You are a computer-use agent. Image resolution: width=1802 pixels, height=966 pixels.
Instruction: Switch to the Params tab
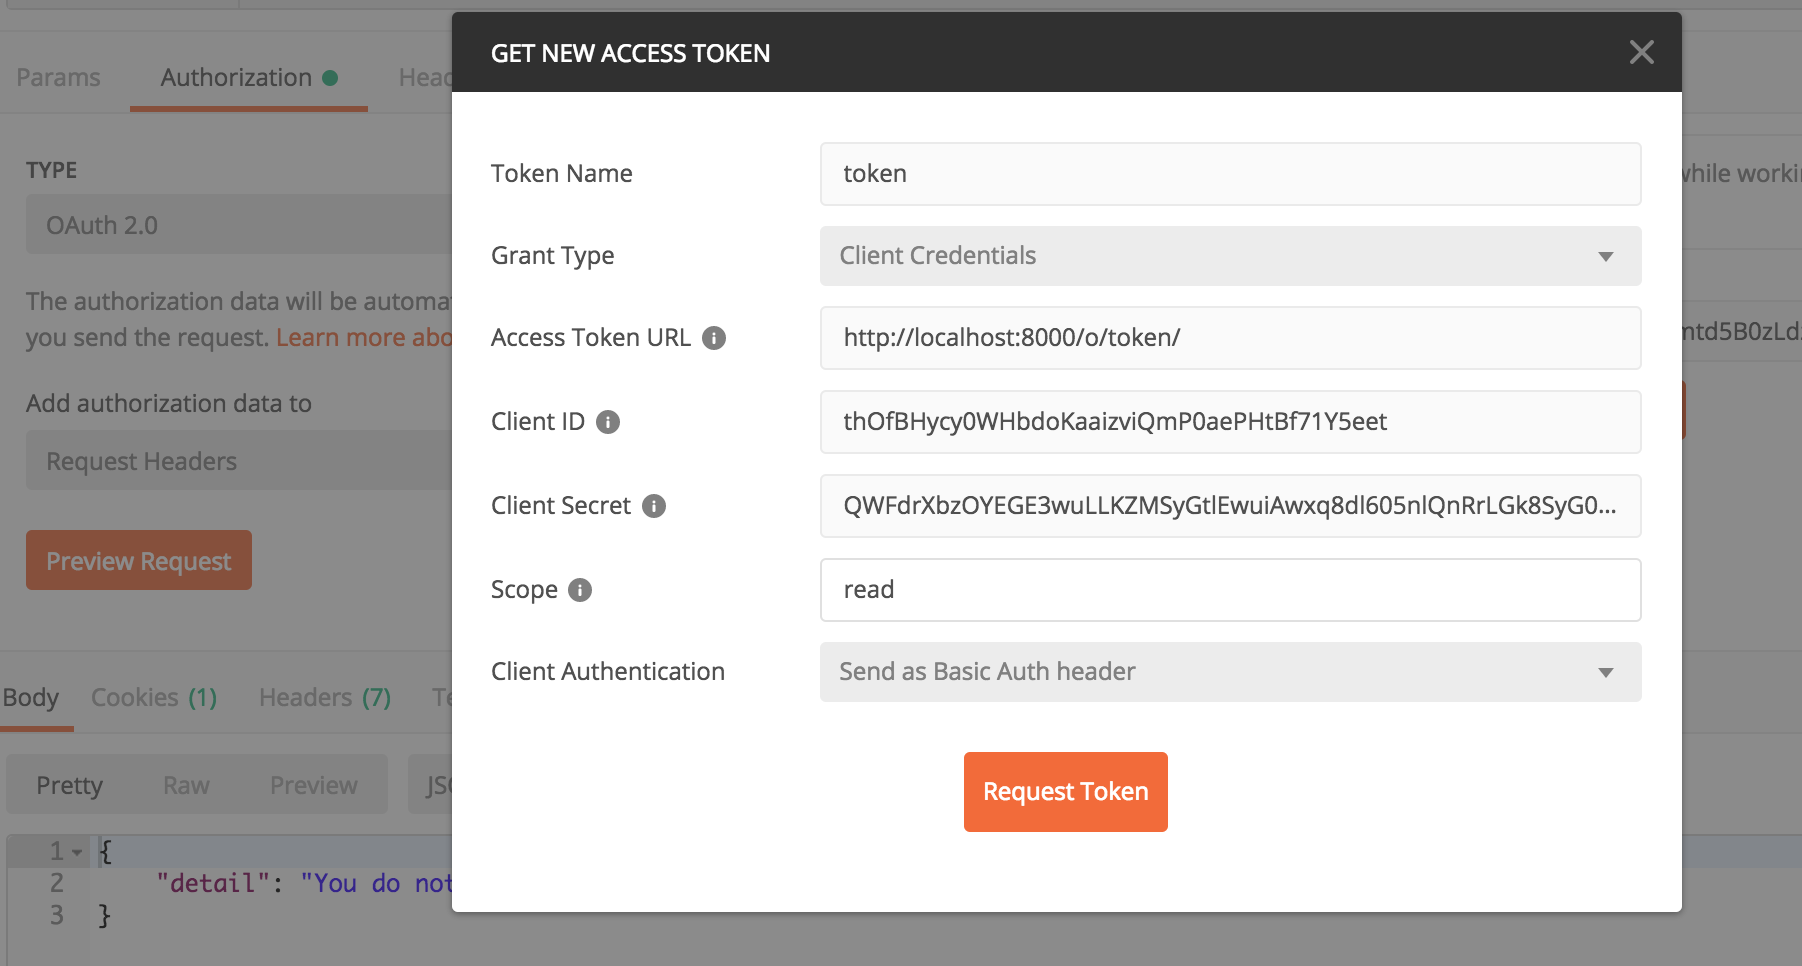pyautogui.click(x=58, y=77)
